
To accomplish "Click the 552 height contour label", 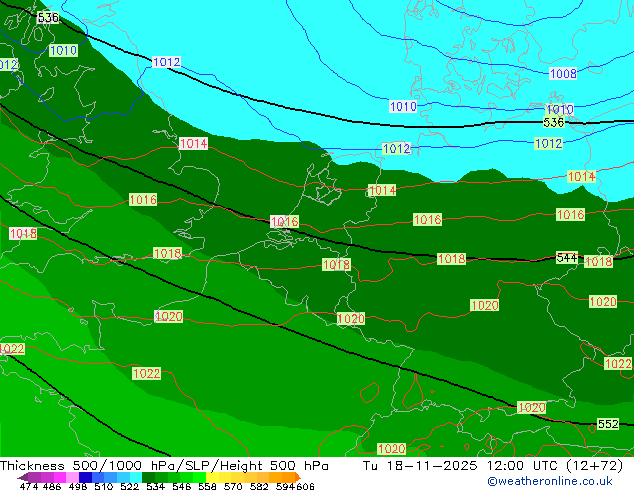I will pyautogui.click(x=608, y=424).
